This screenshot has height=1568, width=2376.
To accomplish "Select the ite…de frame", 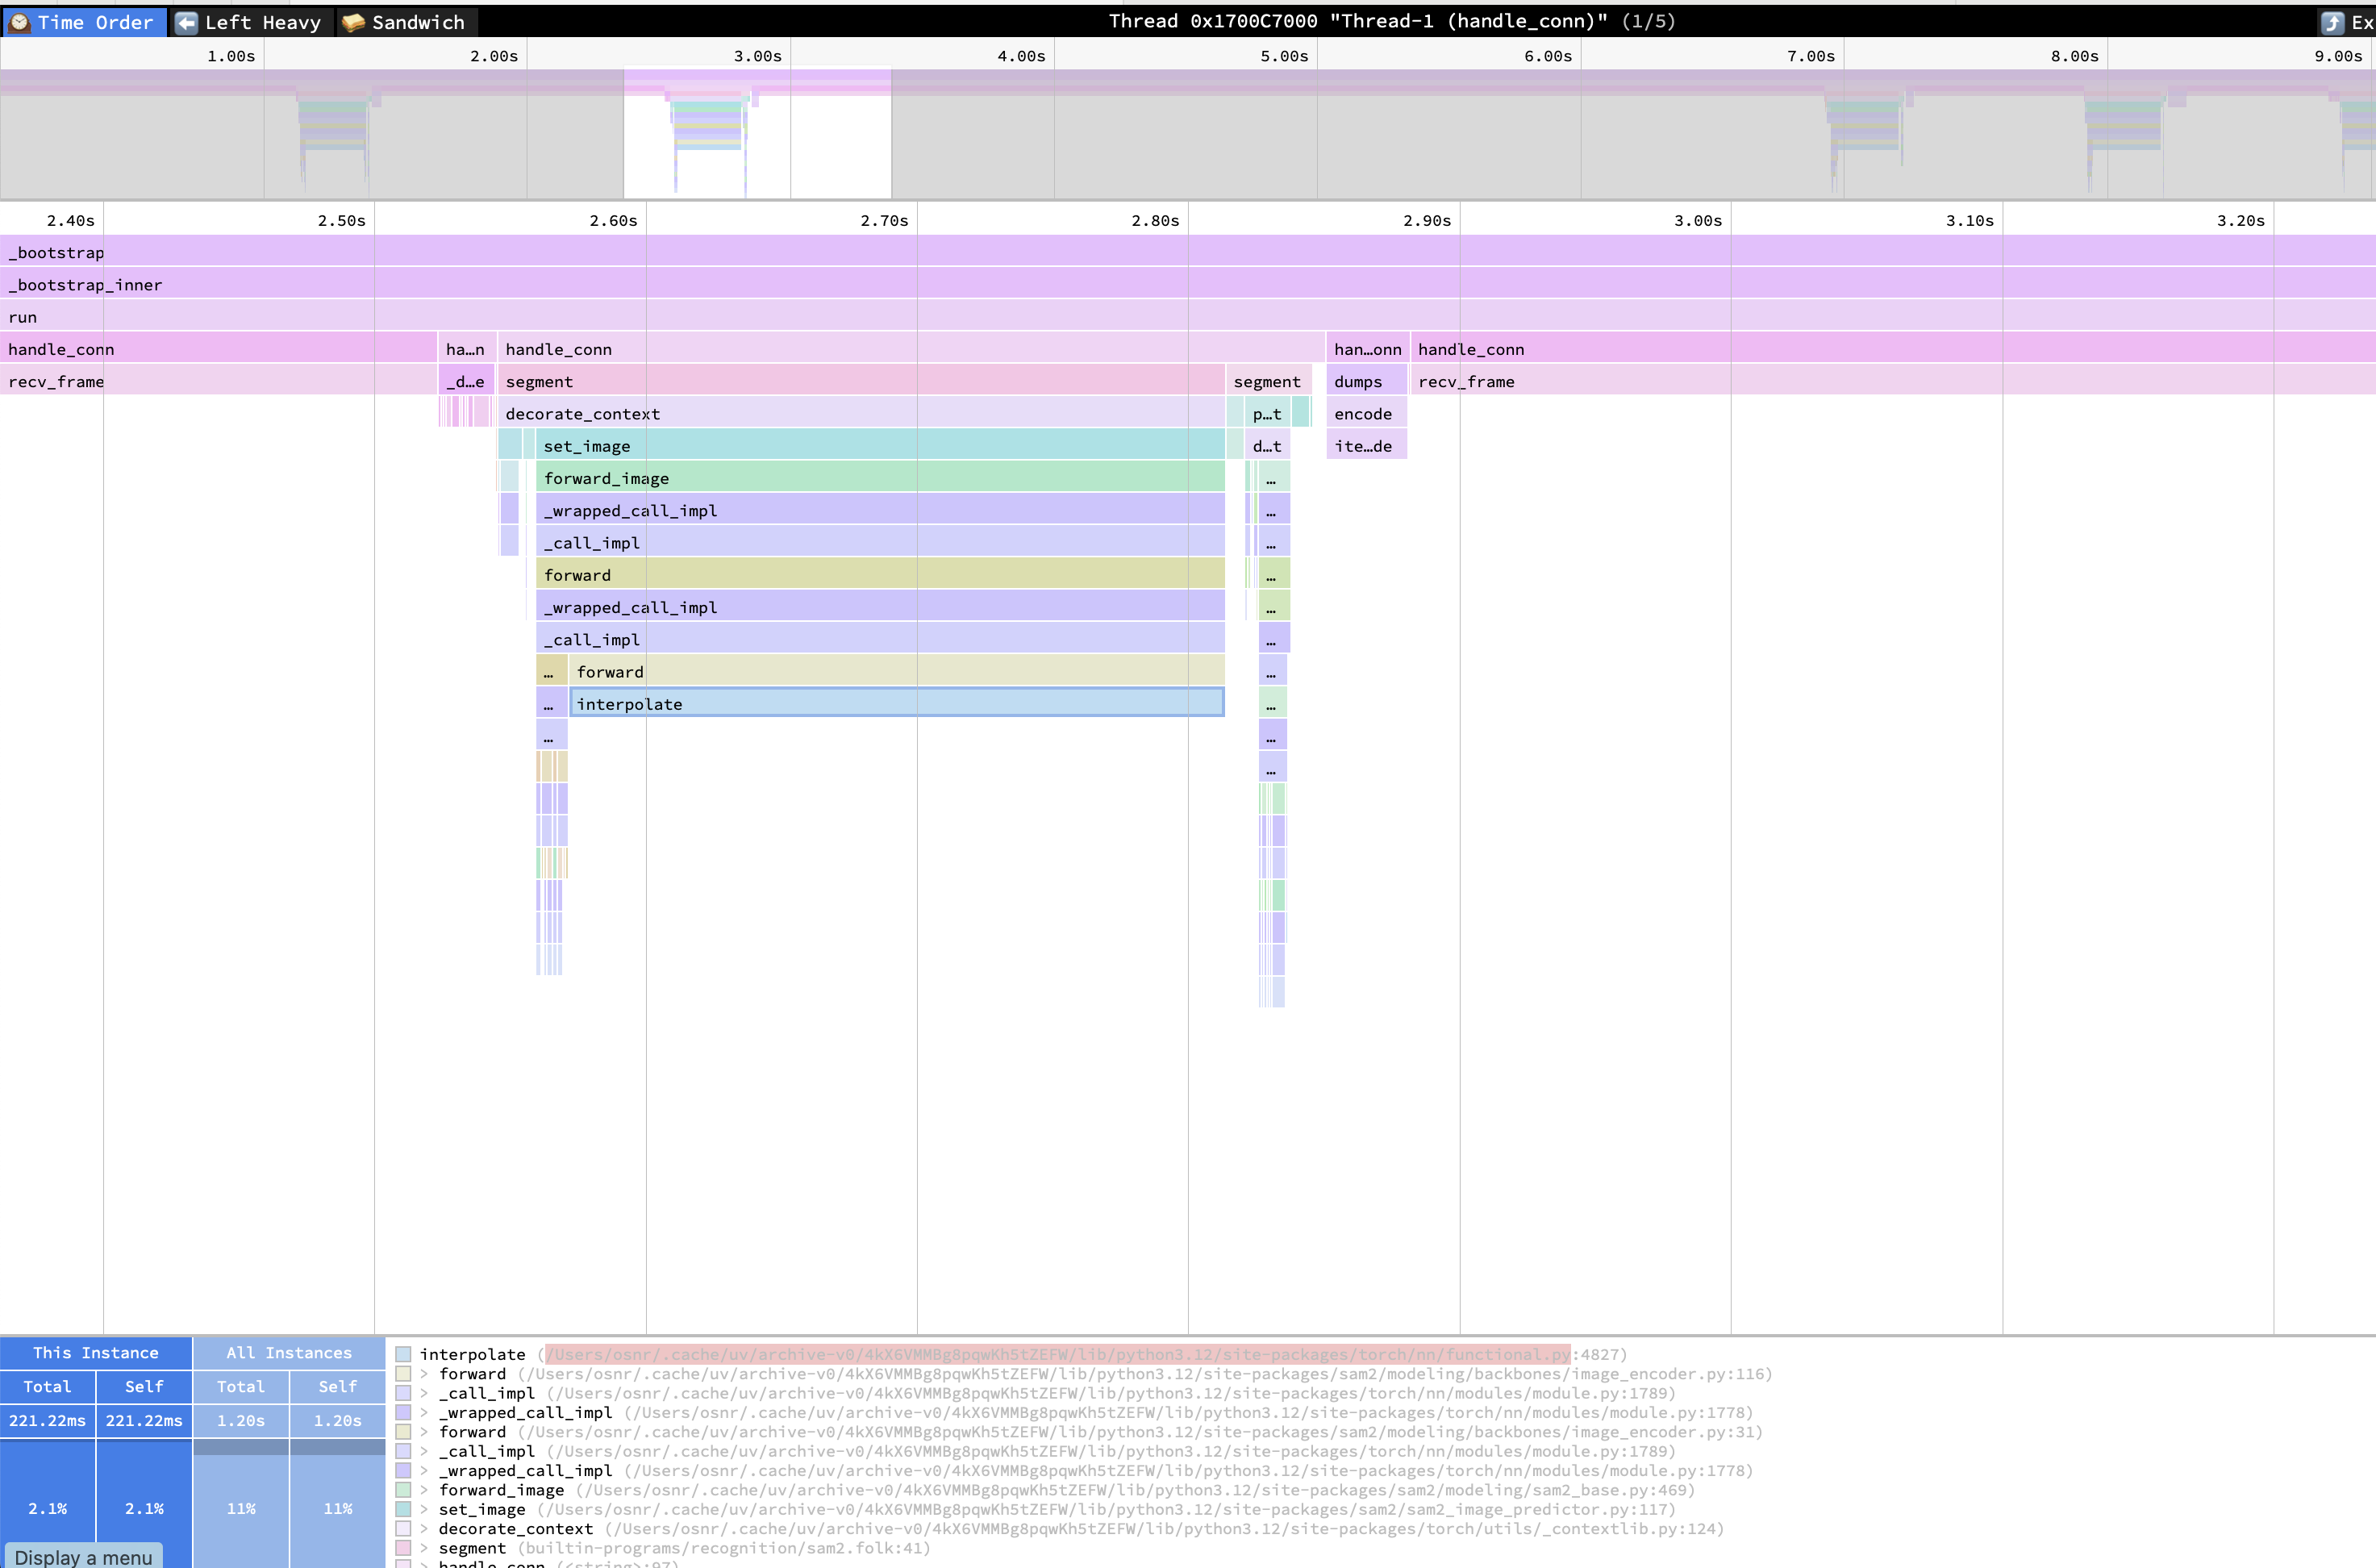I will pos(1367,445).
